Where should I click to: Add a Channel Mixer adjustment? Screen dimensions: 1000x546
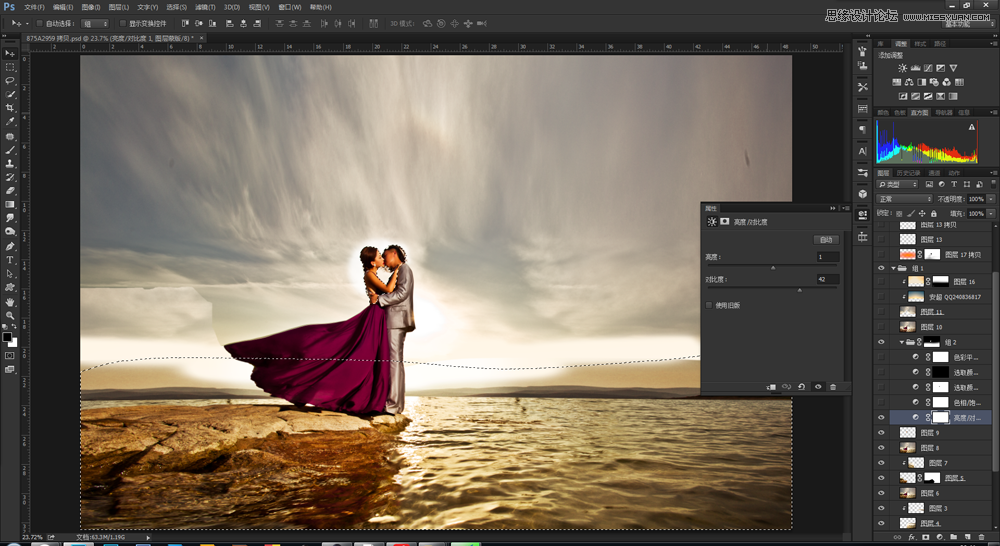[x=946, y=82]
